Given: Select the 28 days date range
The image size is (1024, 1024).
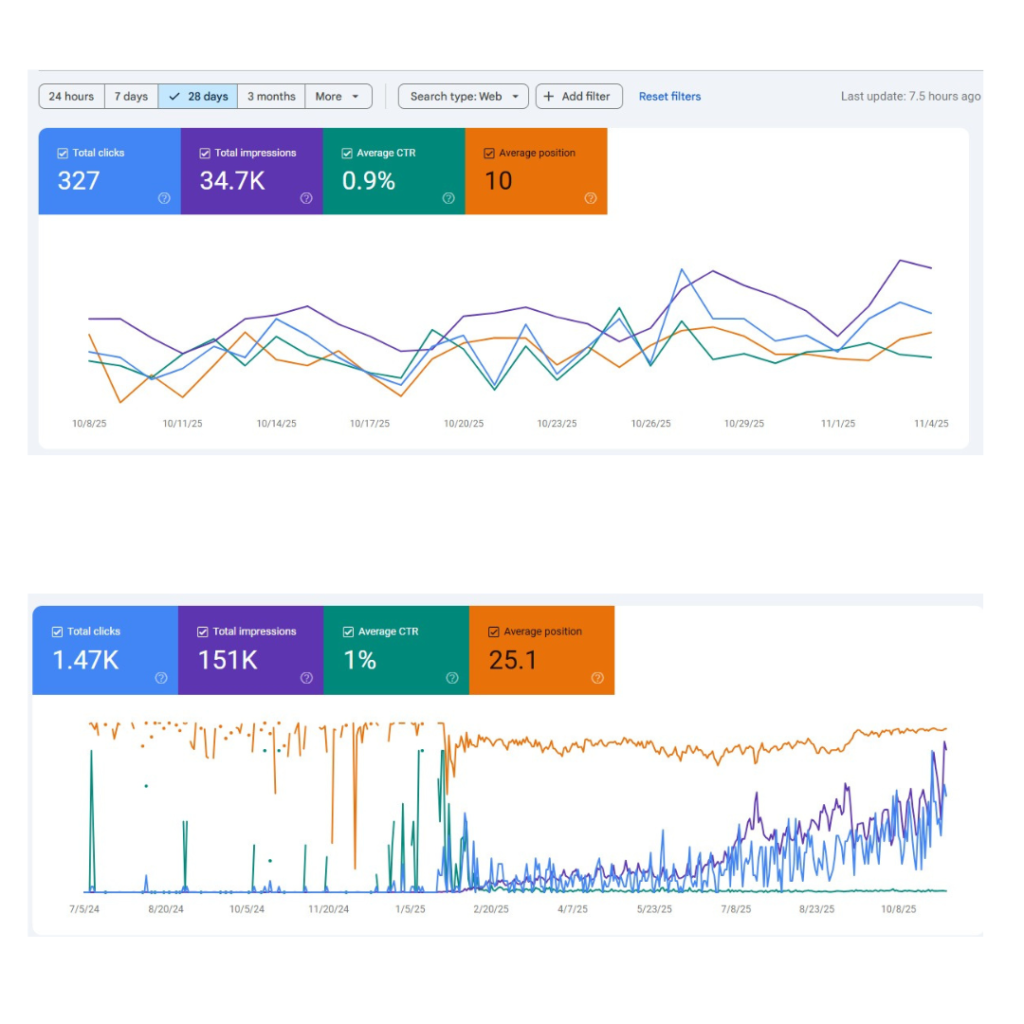Looking at the screenshot, I should point(198,97).
